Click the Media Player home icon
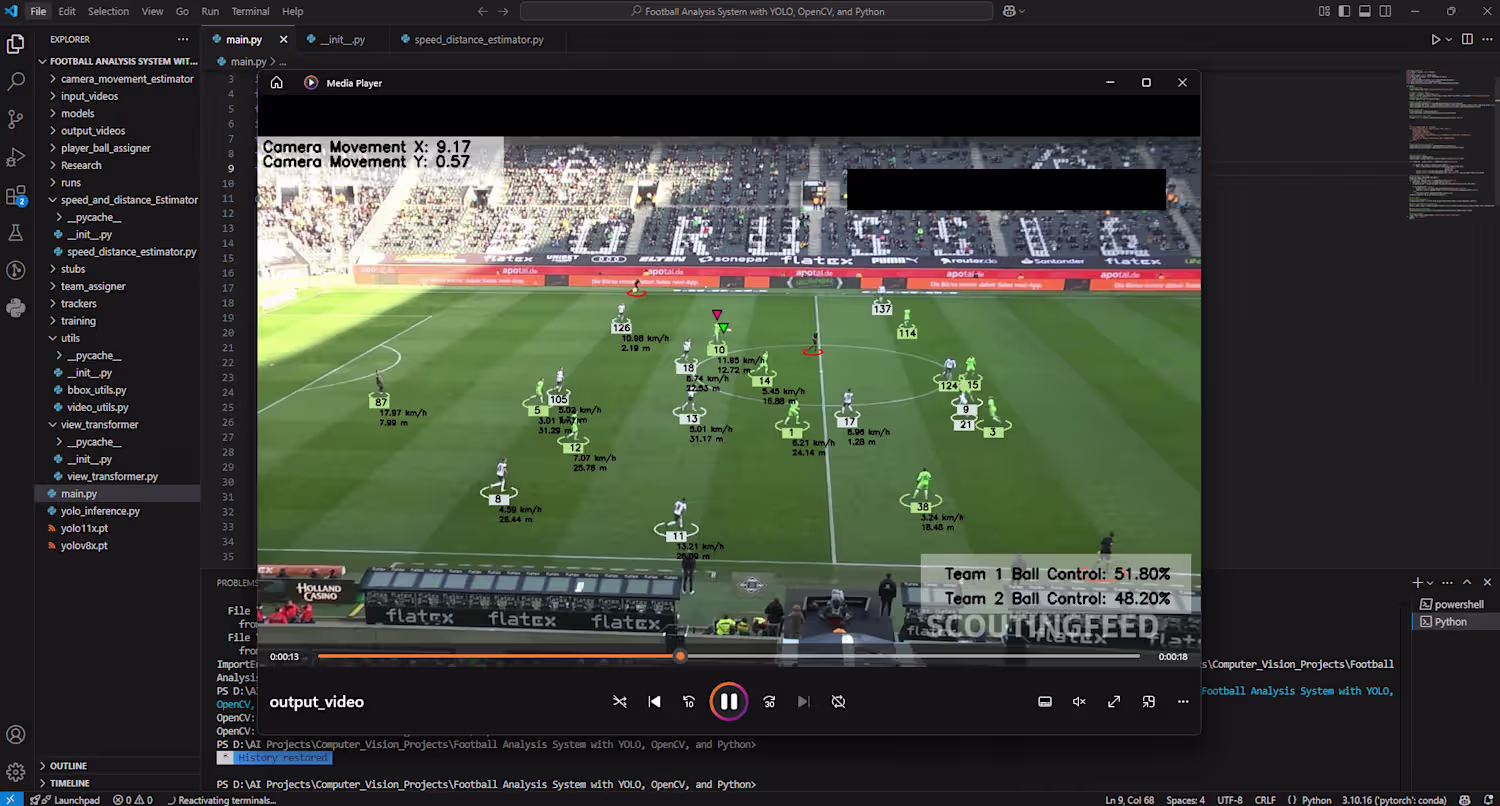The image size is (1500, 806). 277,83
